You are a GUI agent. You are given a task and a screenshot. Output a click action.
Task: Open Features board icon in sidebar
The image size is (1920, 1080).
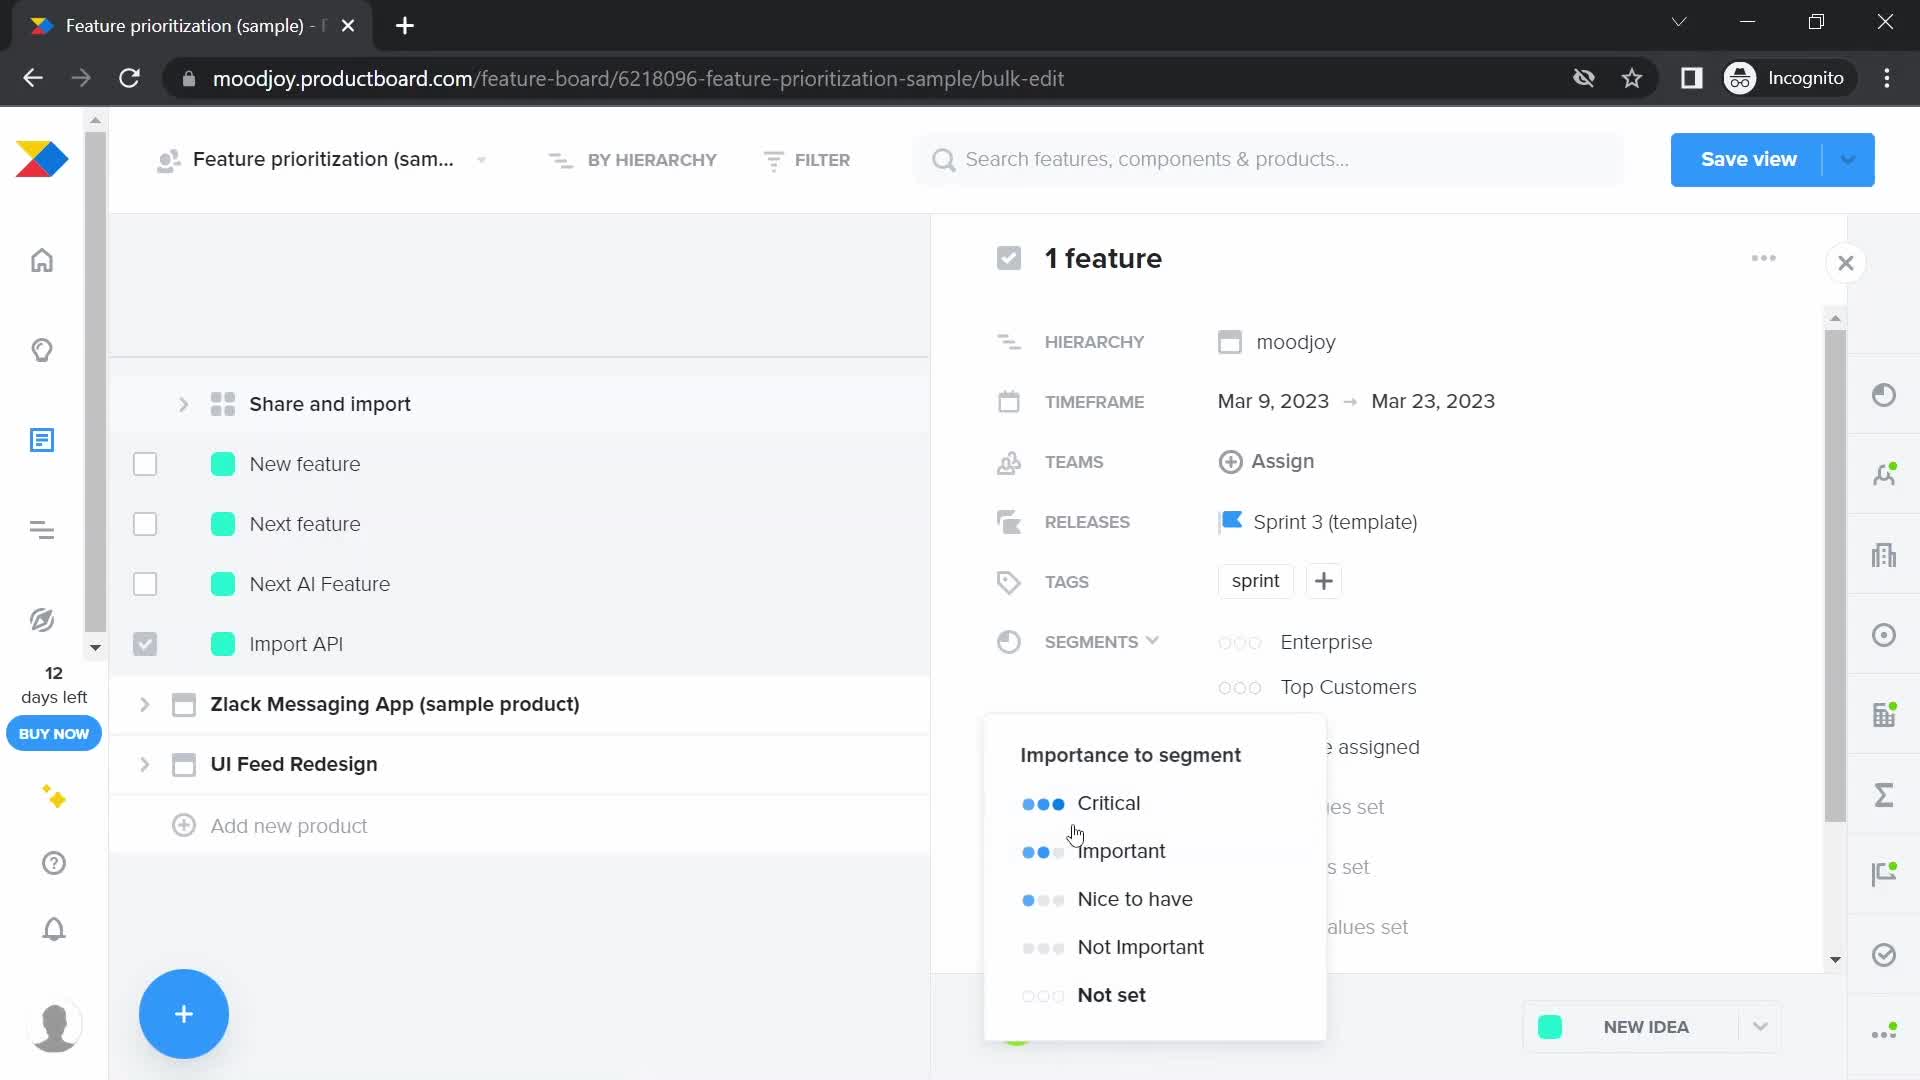click(42, 440)
